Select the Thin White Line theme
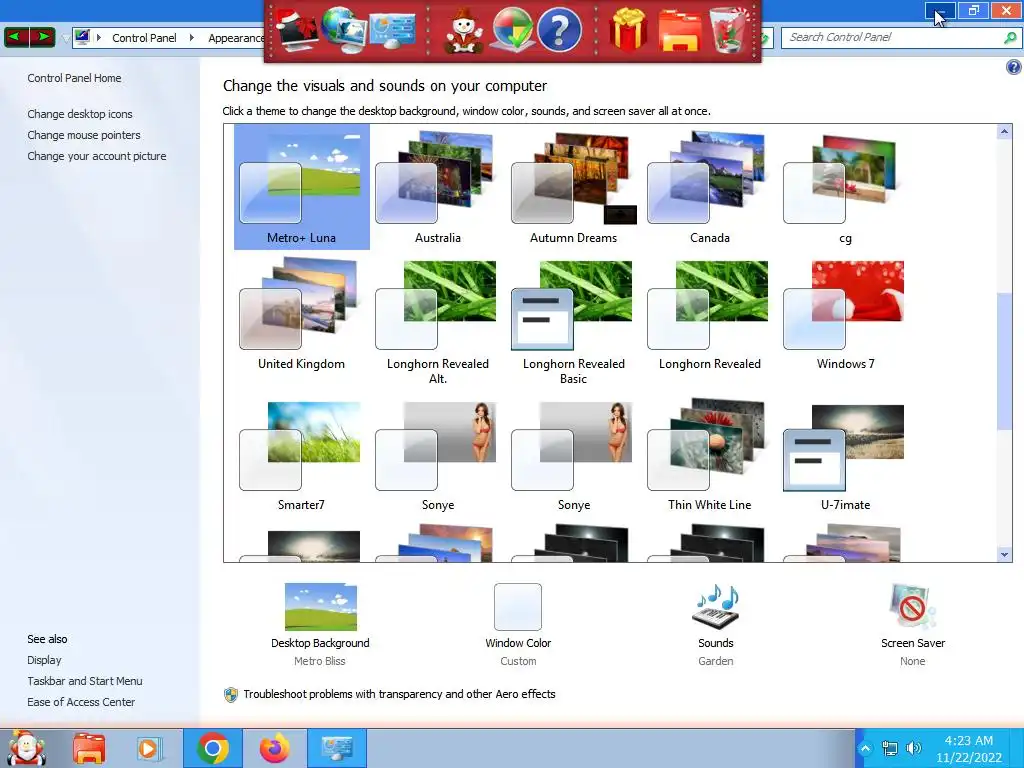The width and height of the screenshot is (1024, 768). click(710, 456)
